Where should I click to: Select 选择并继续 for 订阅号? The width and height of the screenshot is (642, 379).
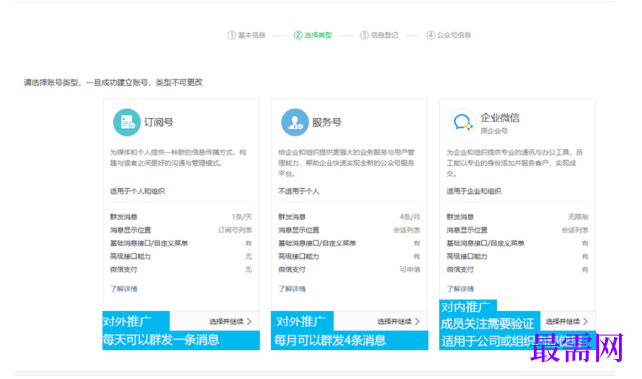click(226, 322)
